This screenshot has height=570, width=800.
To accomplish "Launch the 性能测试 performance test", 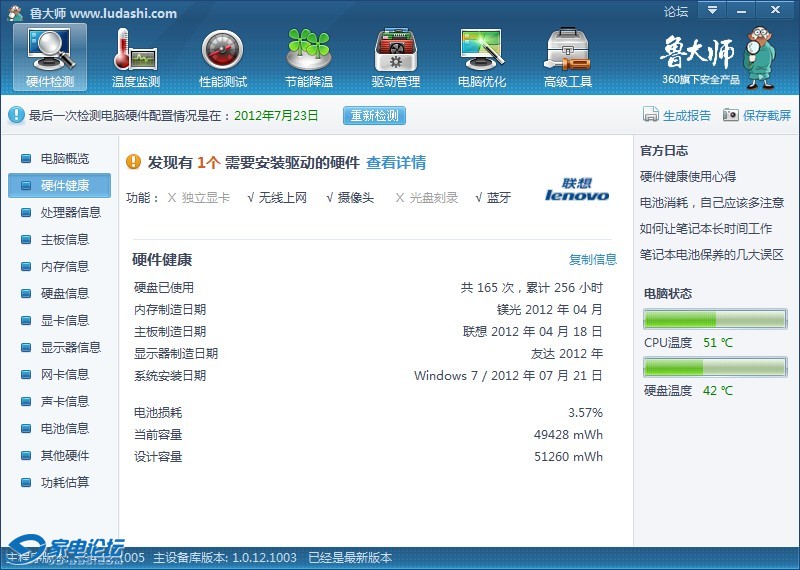I will 222,57.
